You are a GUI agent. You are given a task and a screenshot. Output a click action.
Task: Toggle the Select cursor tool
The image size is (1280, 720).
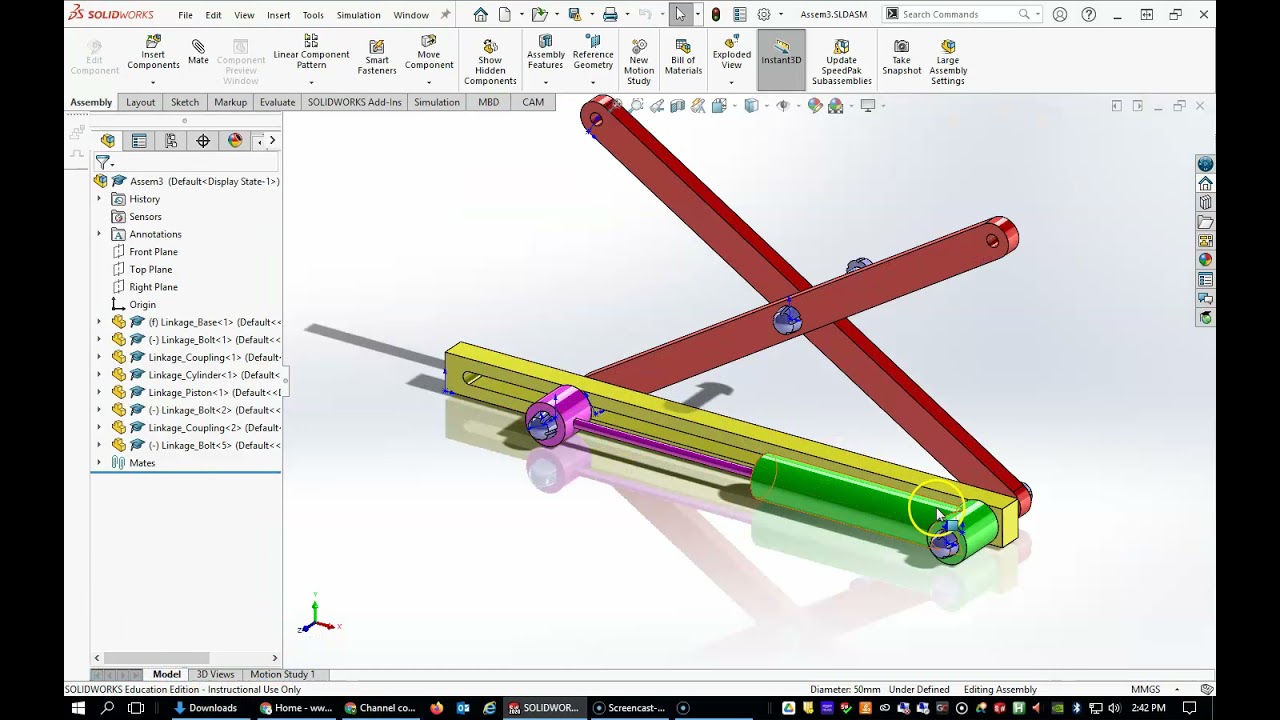pyautogui.click(x=680, y=14)
